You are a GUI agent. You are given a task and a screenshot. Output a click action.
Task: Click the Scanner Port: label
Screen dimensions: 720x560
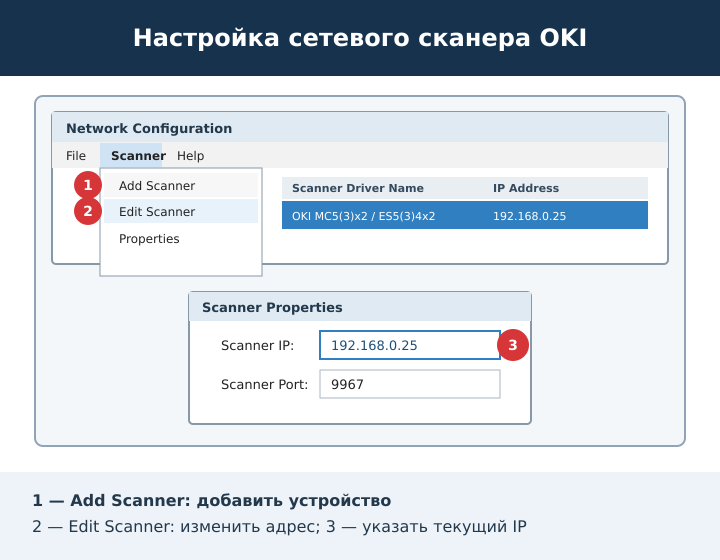(264, 384)
